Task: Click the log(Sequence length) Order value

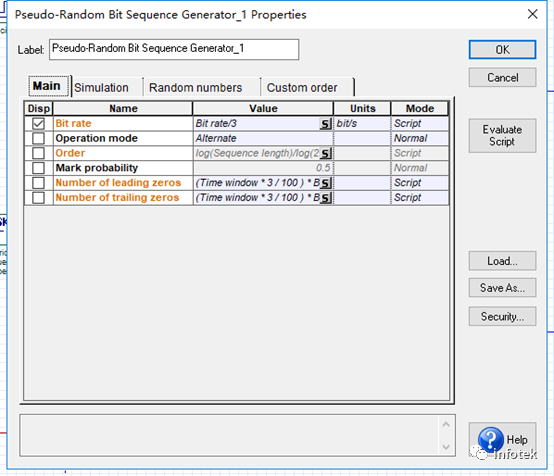Action: (257, 153)
